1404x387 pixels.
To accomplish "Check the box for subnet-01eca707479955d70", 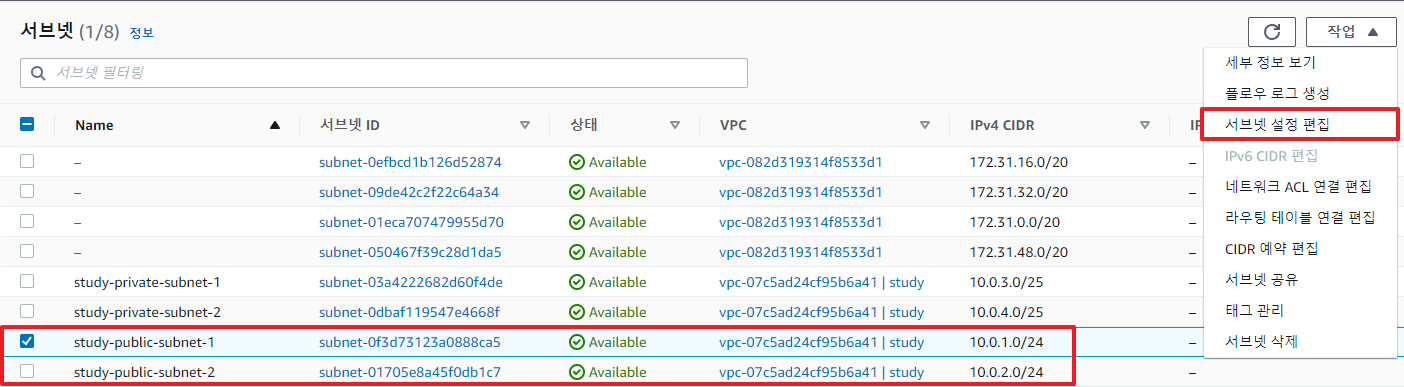I will tap(27, 221).
